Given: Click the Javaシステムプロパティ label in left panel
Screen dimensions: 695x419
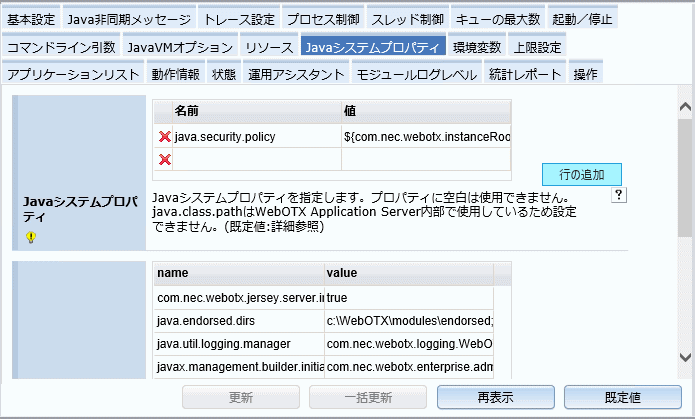Looking at the screenshot, I should click(80, 209).
